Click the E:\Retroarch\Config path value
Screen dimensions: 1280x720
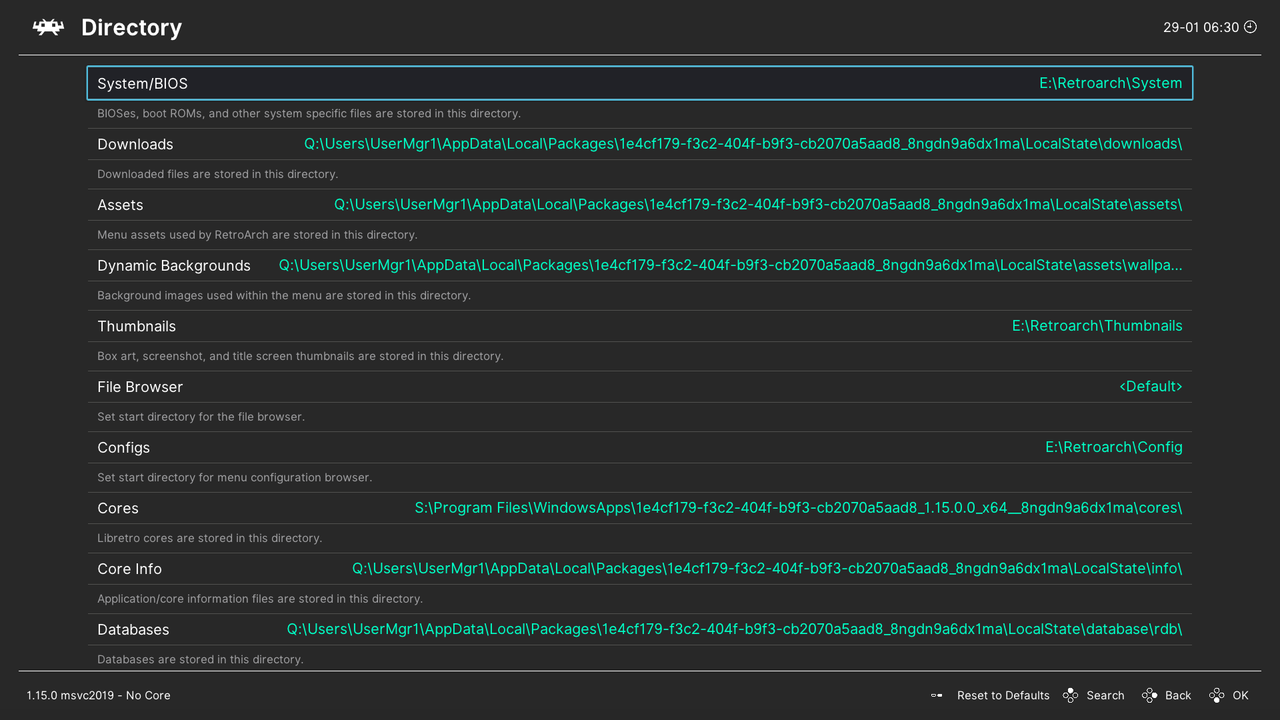coord(1114,447)
